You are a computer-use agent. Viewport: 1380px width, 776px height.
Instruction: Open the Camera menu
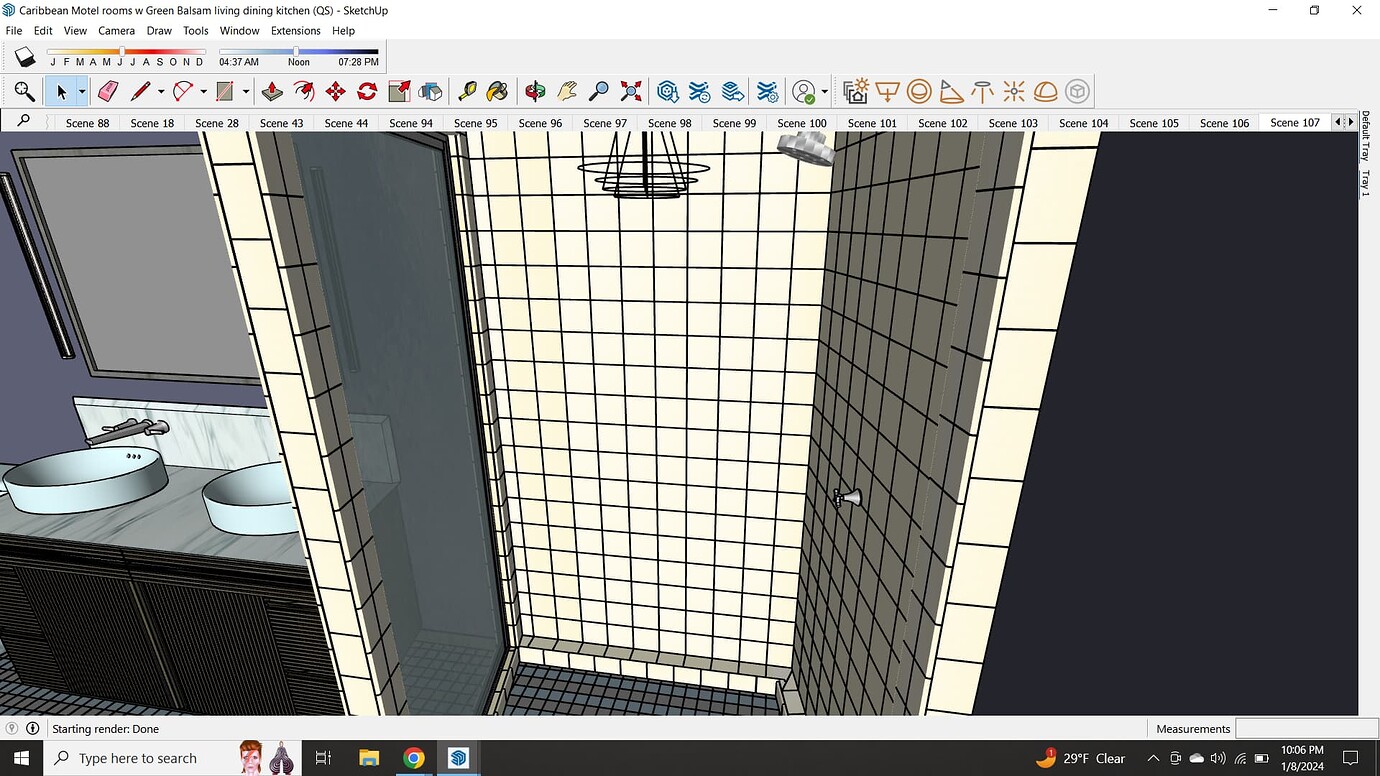[116, 30]
